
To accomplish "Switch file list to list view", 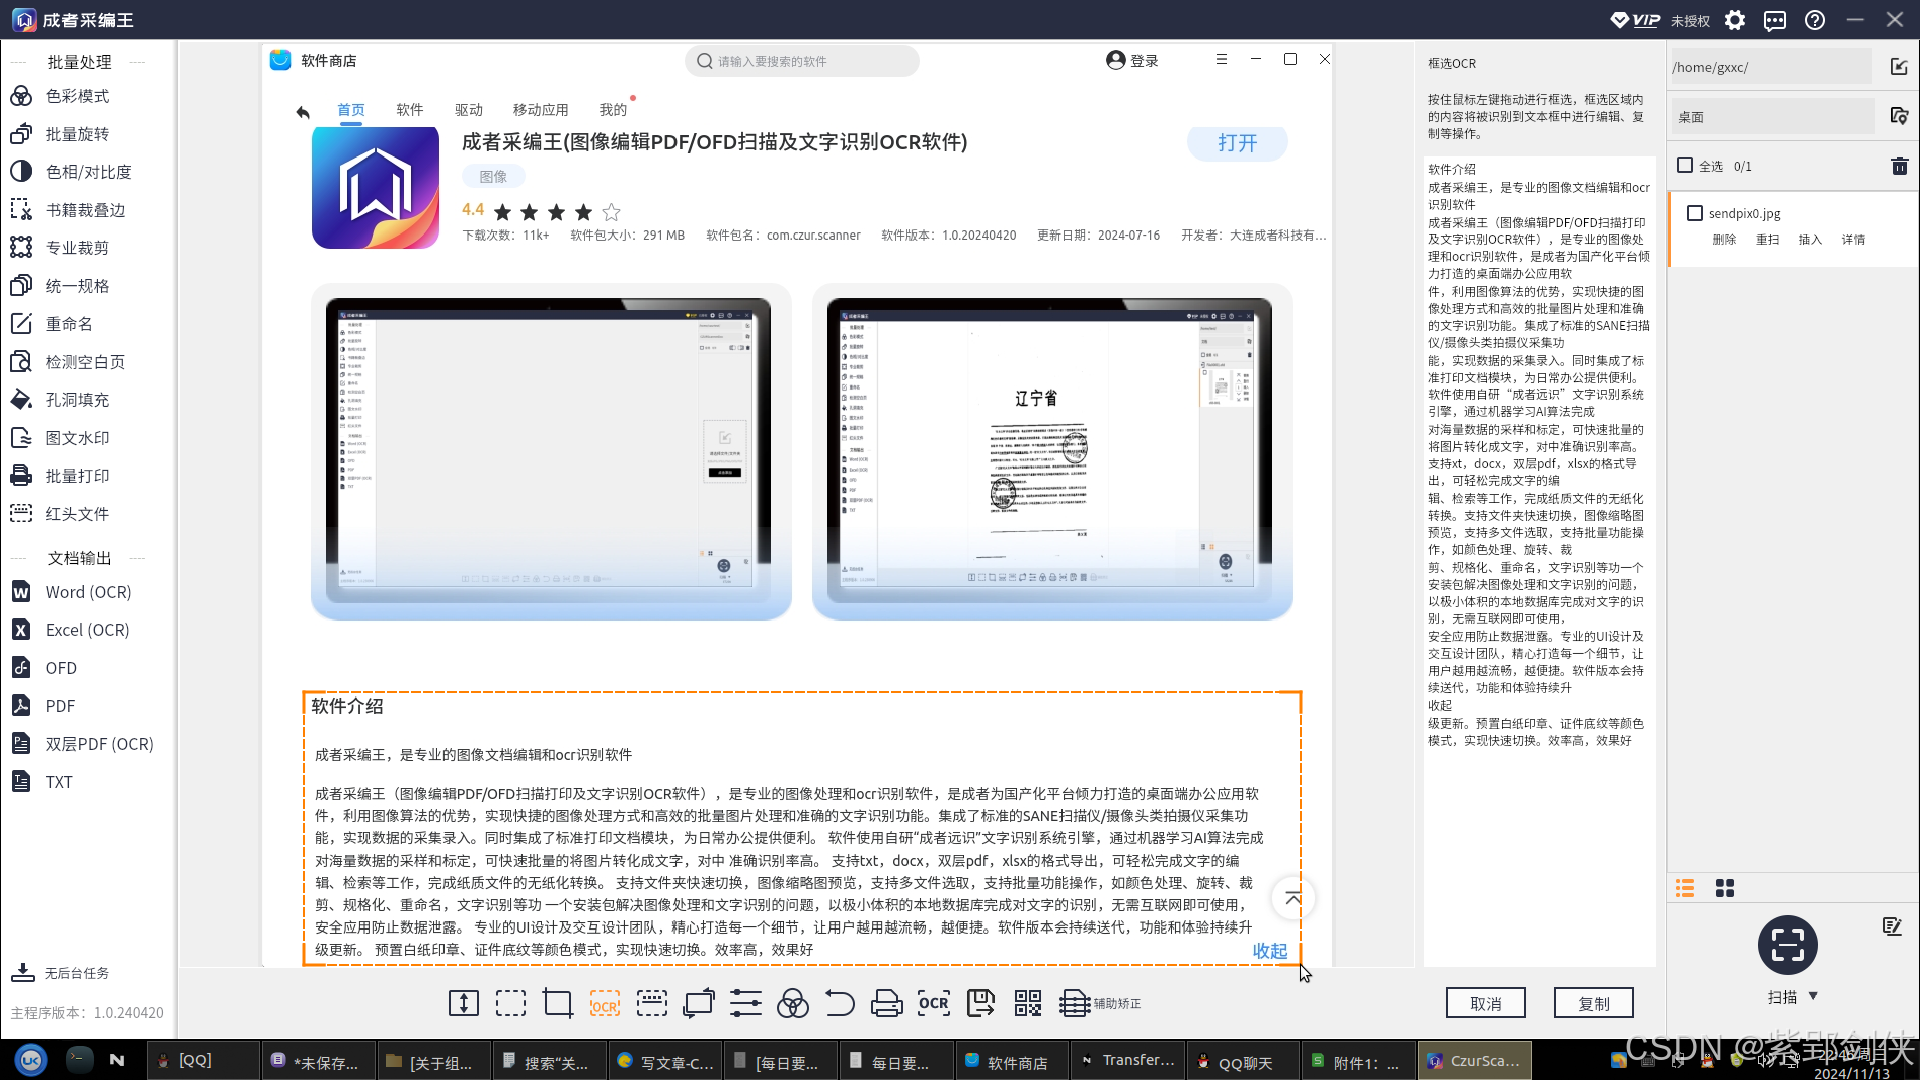I will point(1685,888).
